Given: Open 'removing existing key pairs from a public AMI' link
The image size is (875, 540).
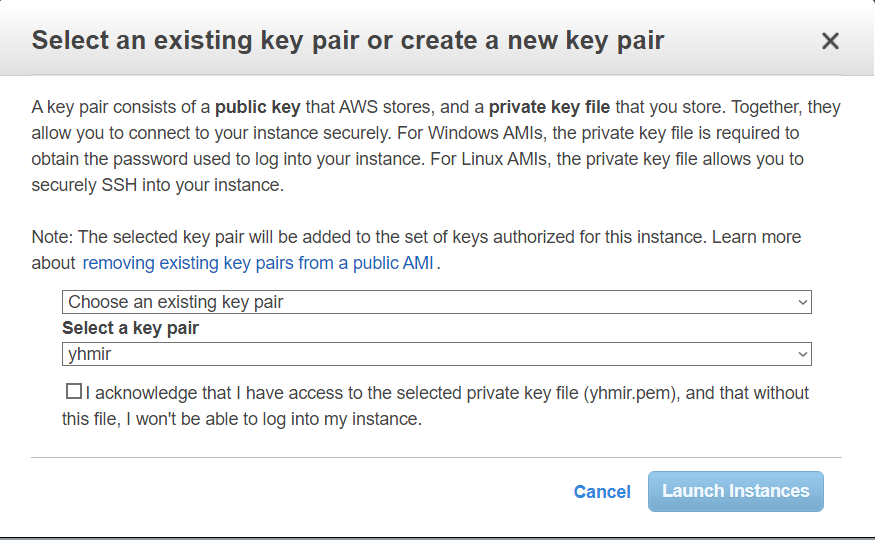Looking at the screenshot, I should (258, 264).
